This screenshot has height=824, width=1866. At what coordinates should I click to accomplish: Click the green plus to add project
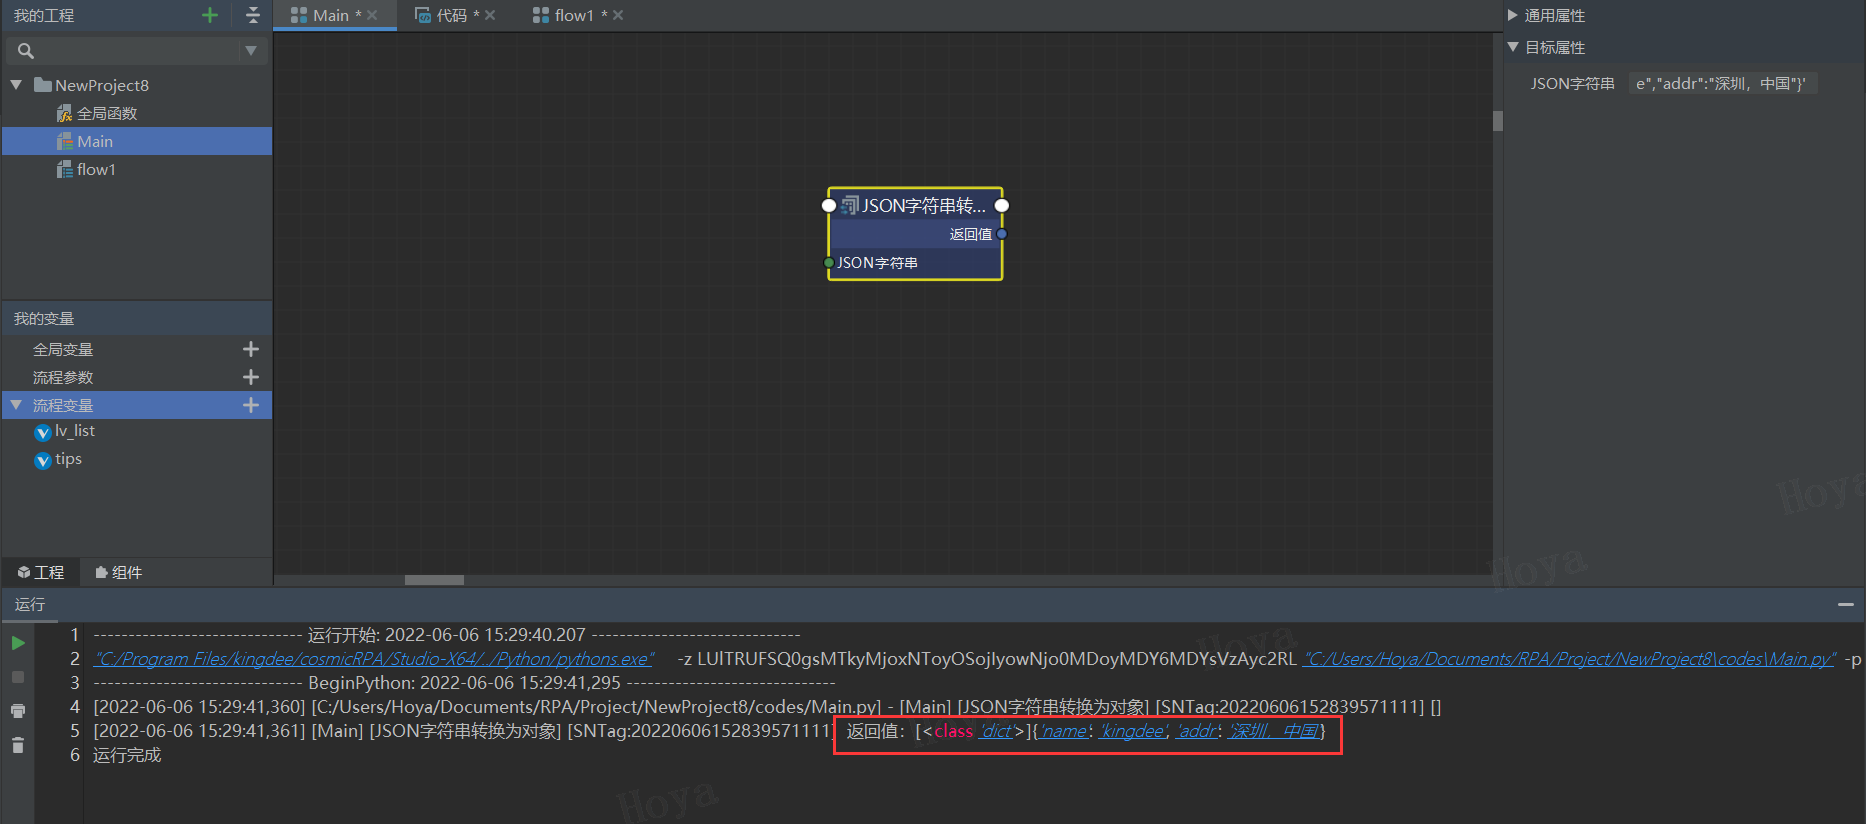(x=210, y=15)
